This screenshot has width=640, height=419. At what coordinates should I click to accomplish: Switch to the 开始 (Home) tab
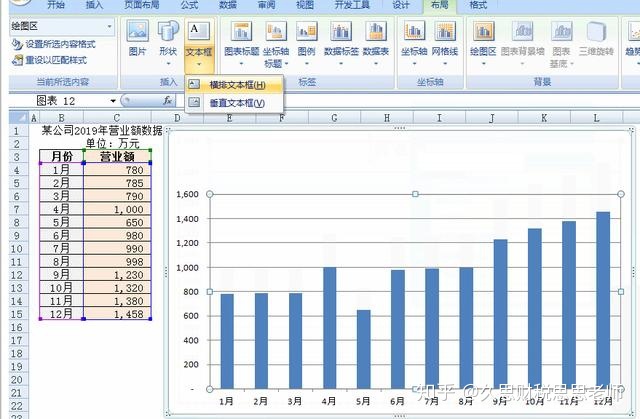click(x=56, y=5)
